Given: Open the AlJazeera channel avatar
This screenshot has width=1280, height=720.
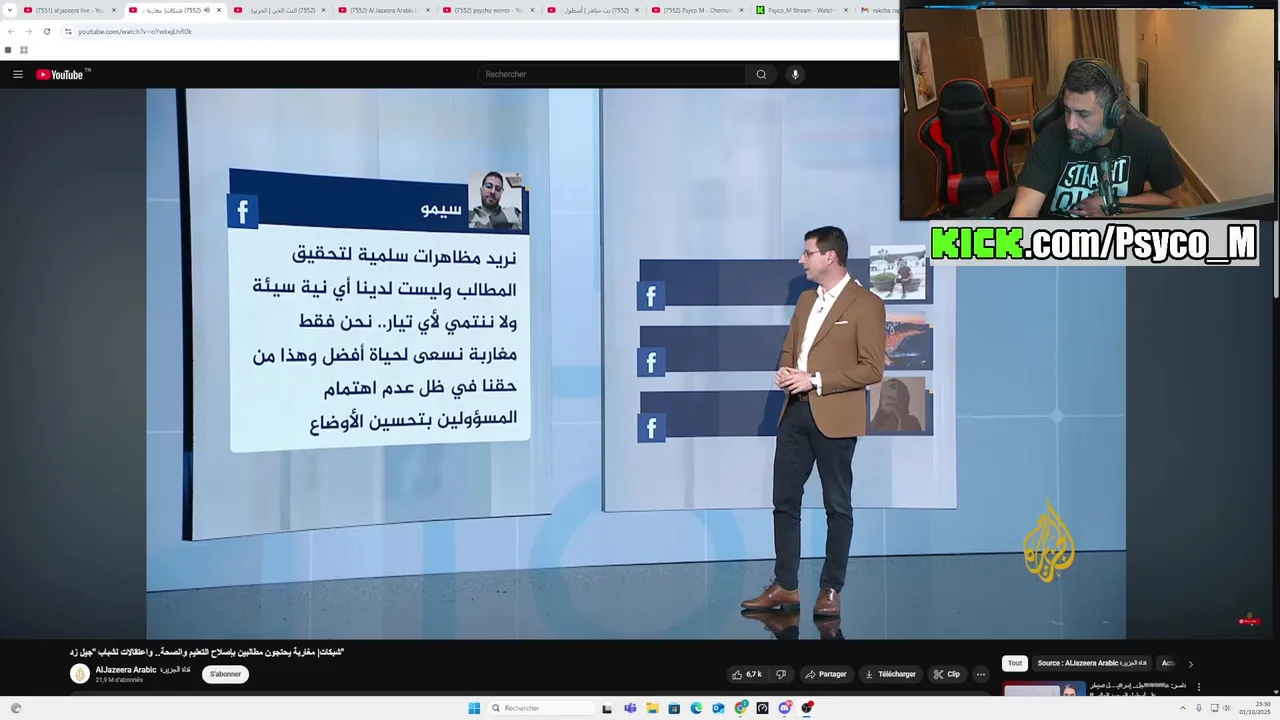Looking at the screenshot, I should click(x=80, y=674).
